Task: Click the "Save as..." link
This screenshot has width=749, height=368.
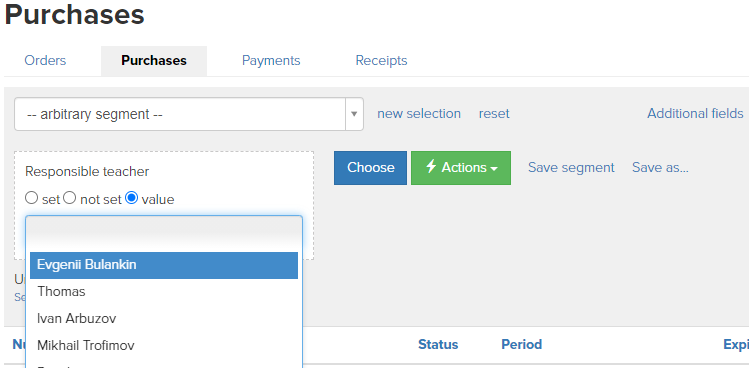Action: (660, 167)
